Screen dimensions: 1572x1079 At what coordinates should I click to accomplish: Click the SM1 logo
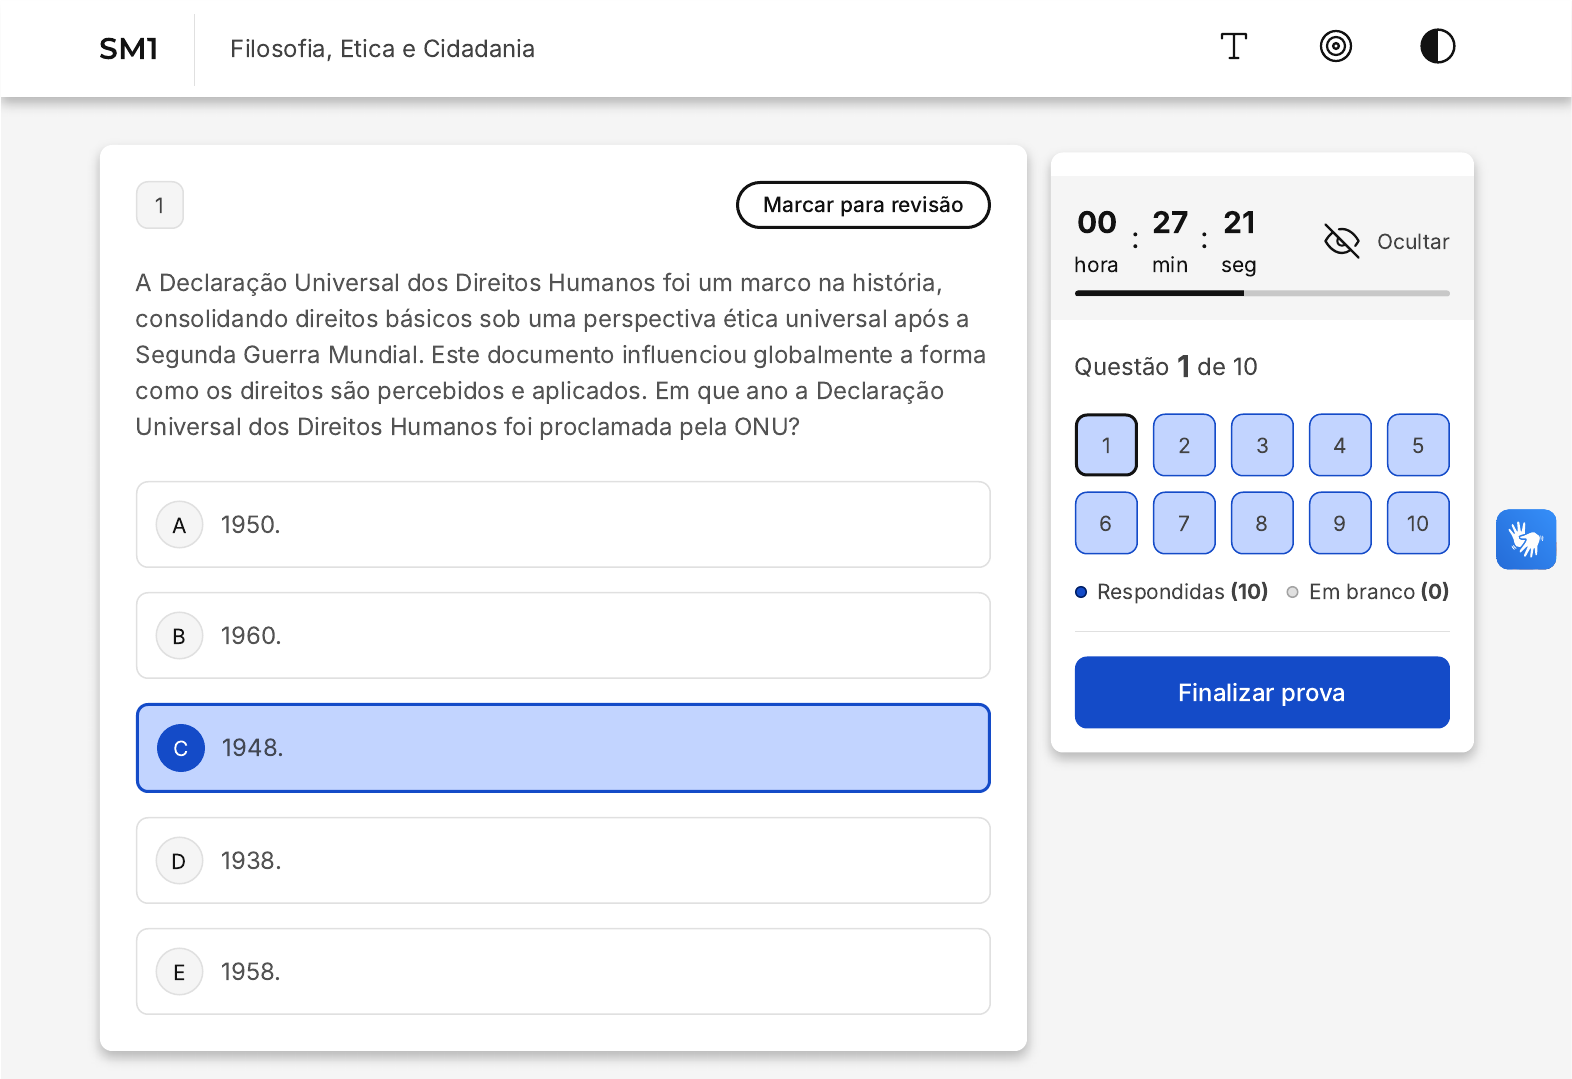[x=129, y=49]
